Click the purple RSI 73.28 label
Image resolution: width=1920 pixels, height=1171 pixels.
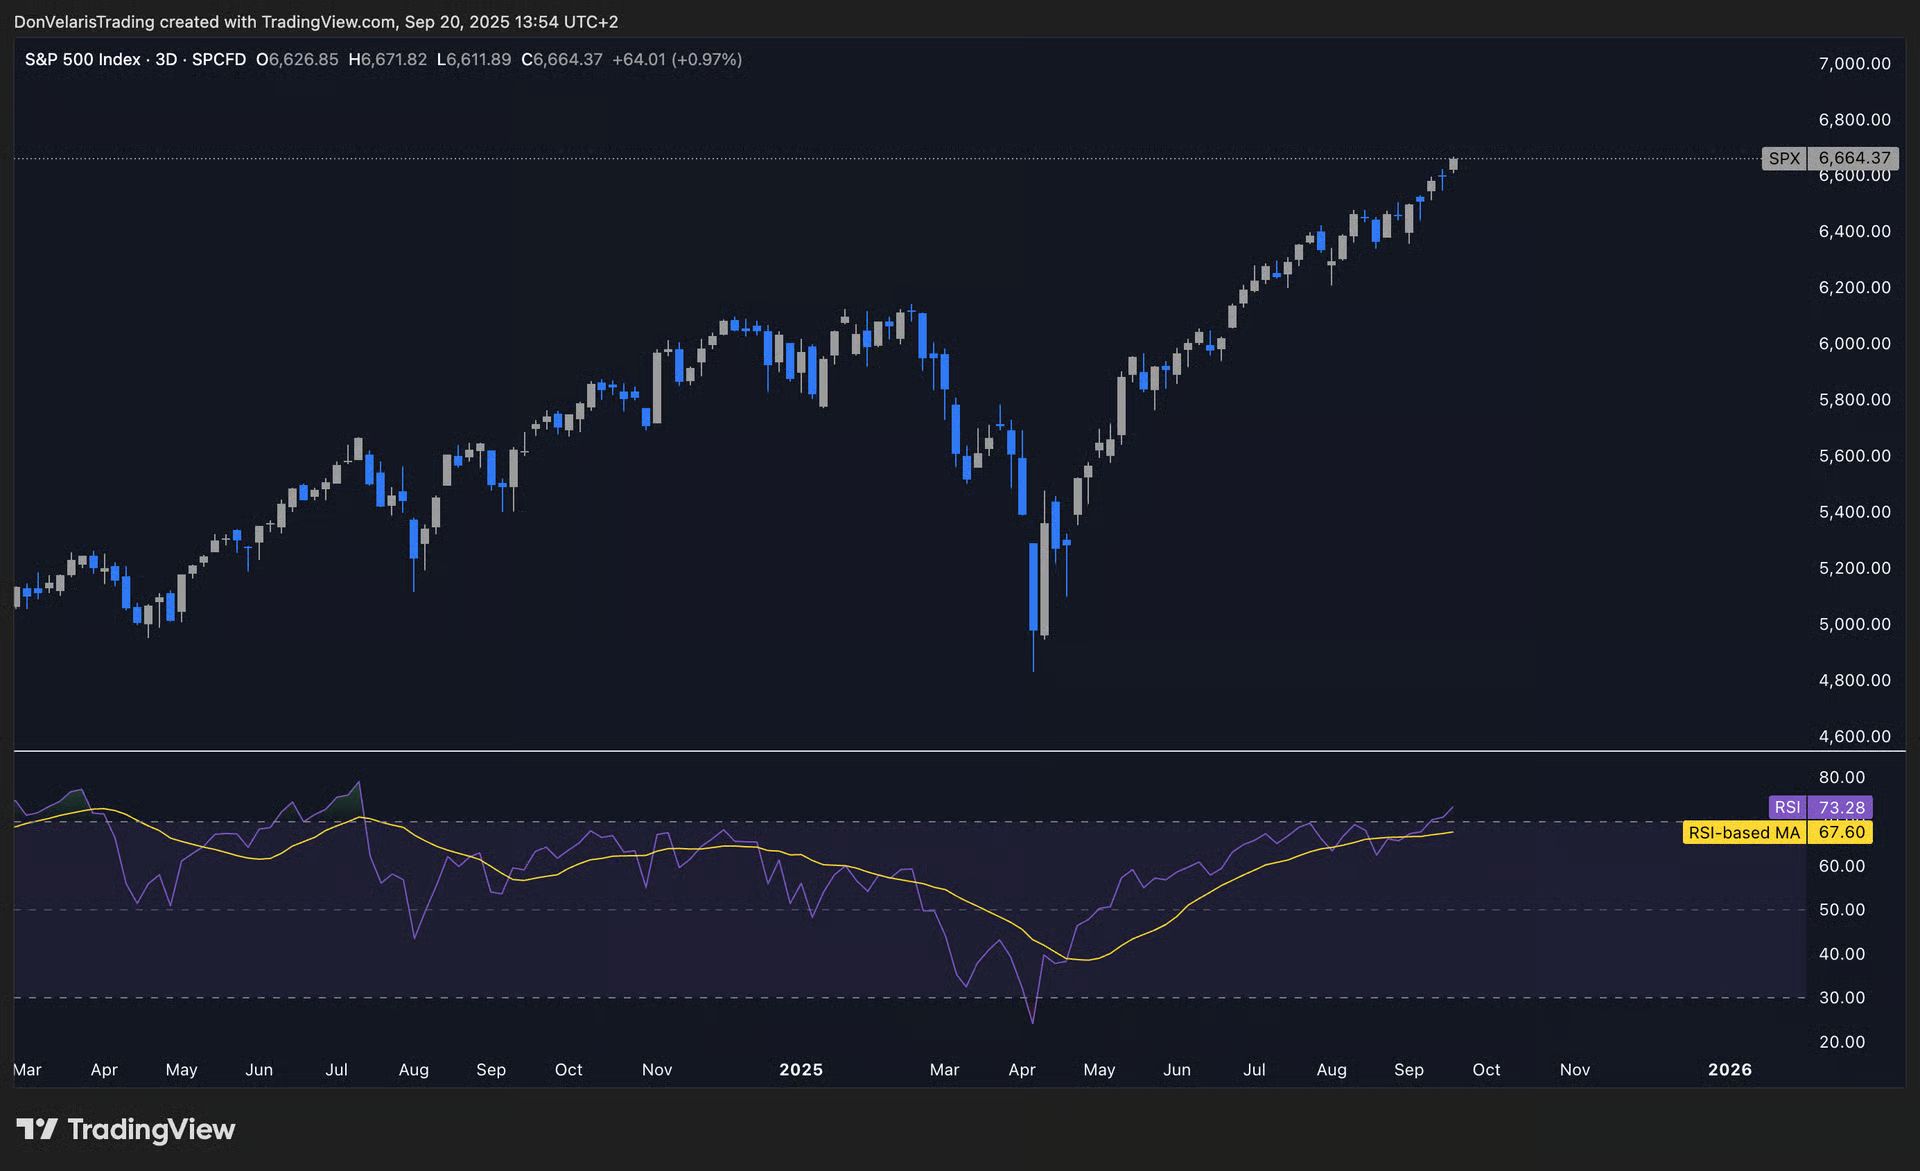click(1820, 807)
